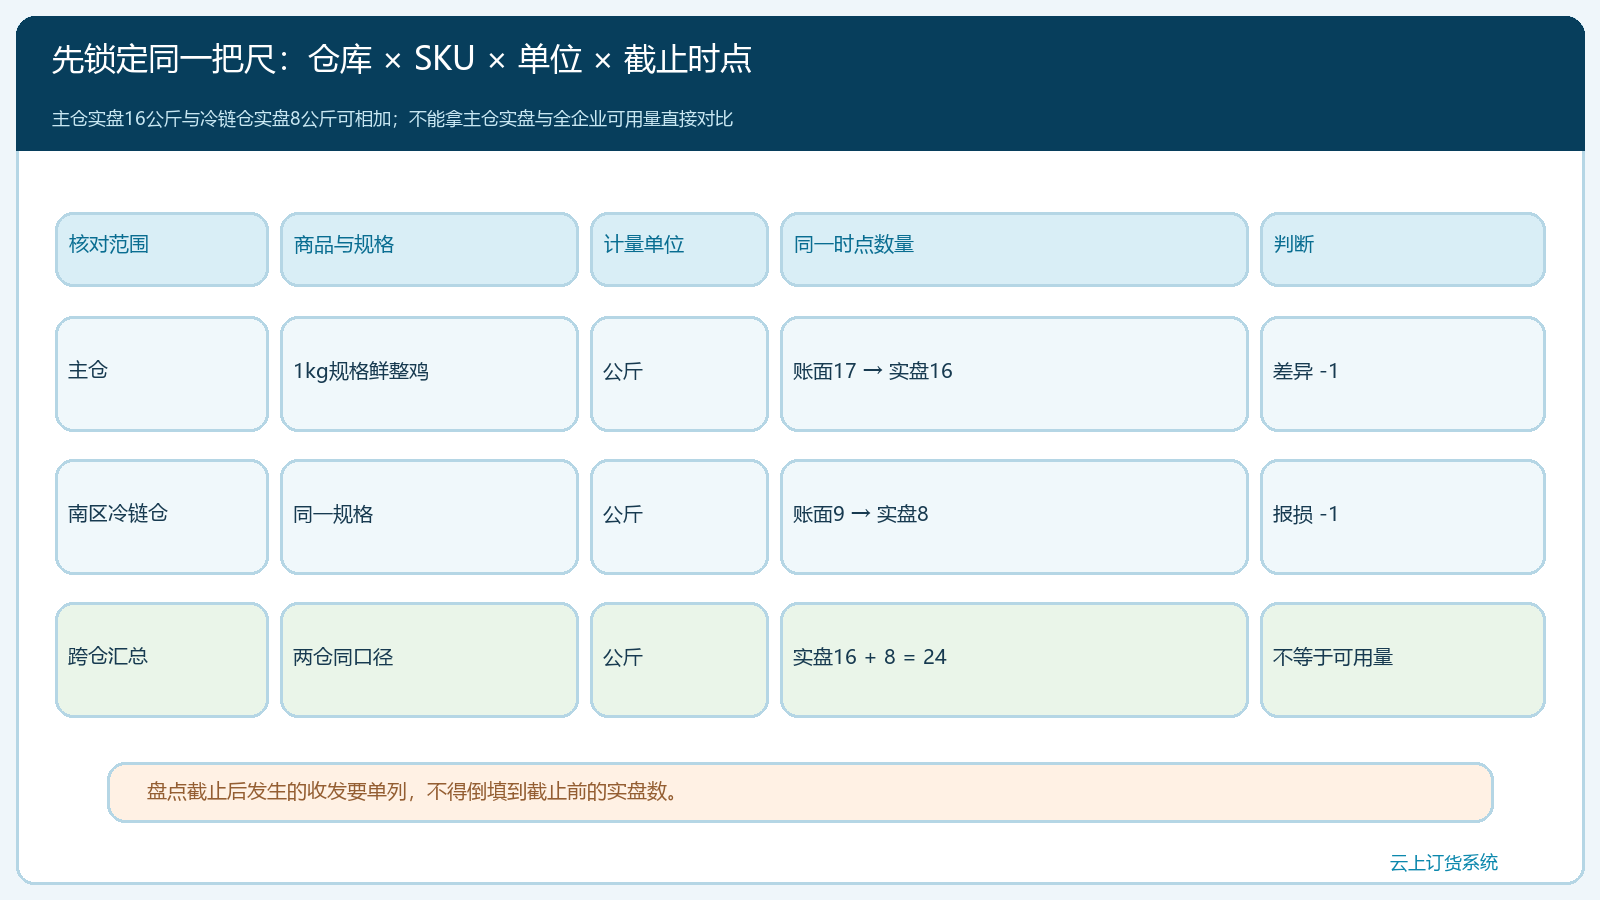Click the 南区冷链仓 cell
Viewport: 1600px width, 900px height.
click(x=162, y=517)
